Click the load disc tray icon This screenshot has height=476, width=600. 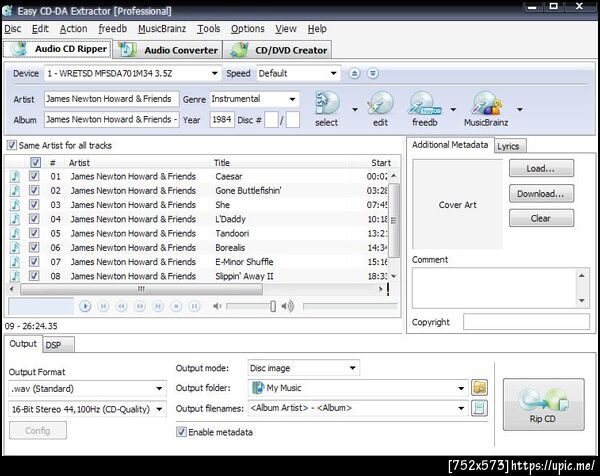[x=373, y=73]
